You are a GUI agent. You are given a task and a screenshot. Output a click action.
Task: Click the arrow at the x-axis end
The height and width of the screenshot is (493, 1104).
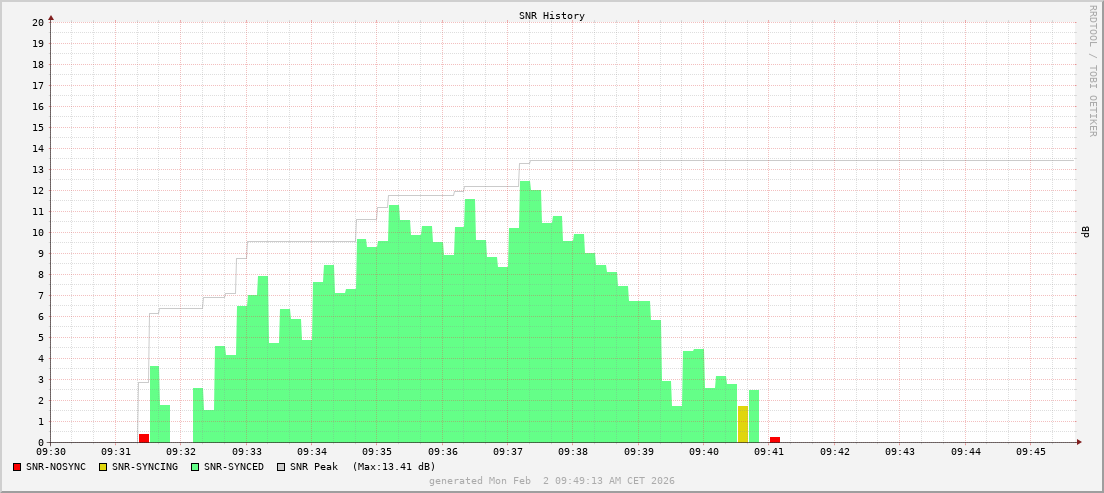pyautogui.click(x=1078, y=442)
